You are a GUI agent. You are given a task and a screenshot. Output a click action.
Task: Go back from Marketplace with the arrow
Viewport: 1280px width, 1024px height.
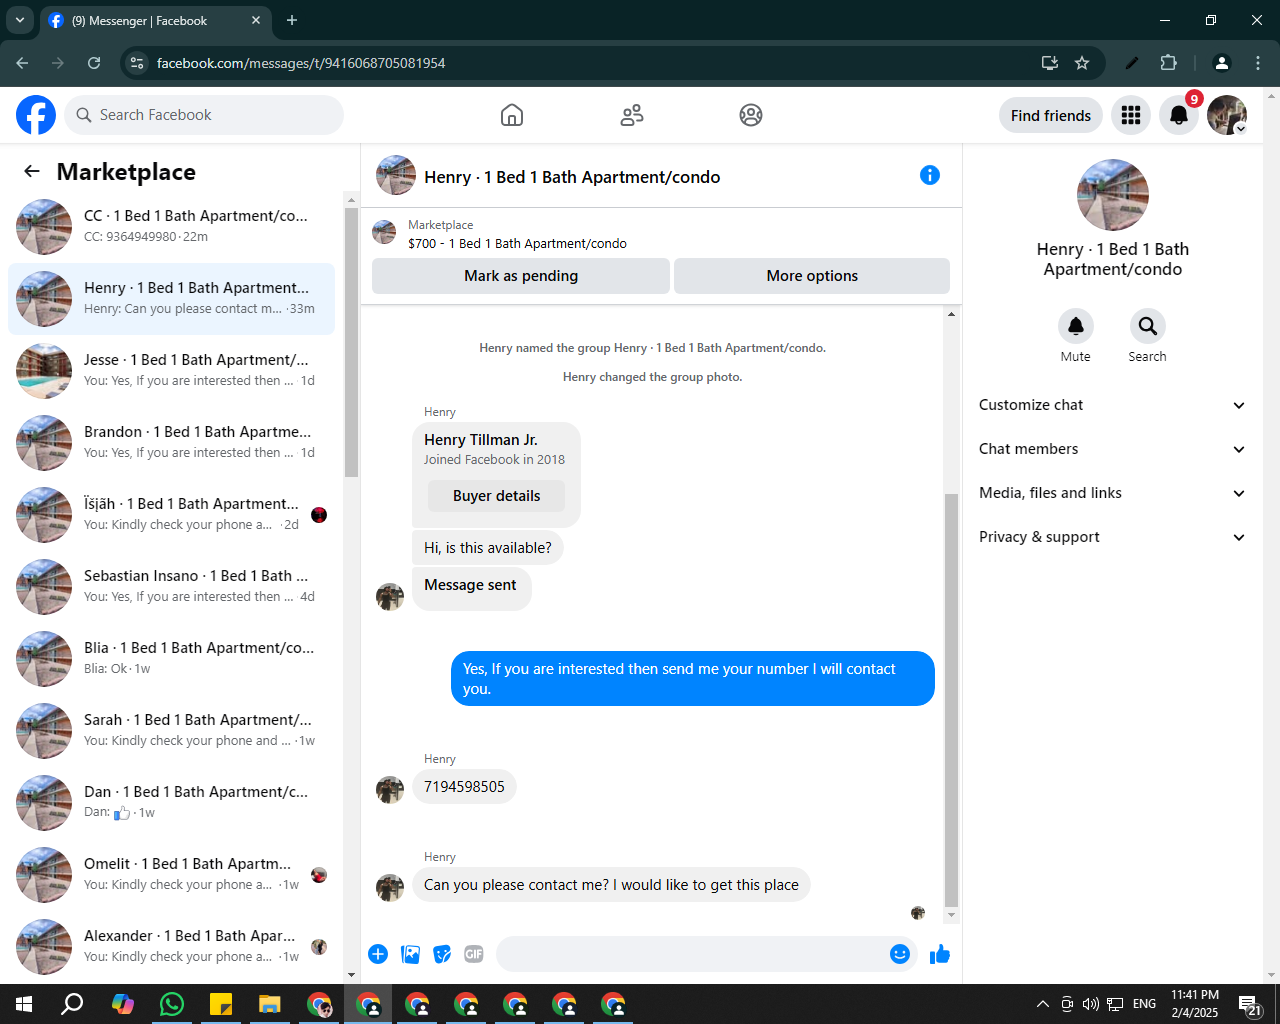click(x=32, y=171)
